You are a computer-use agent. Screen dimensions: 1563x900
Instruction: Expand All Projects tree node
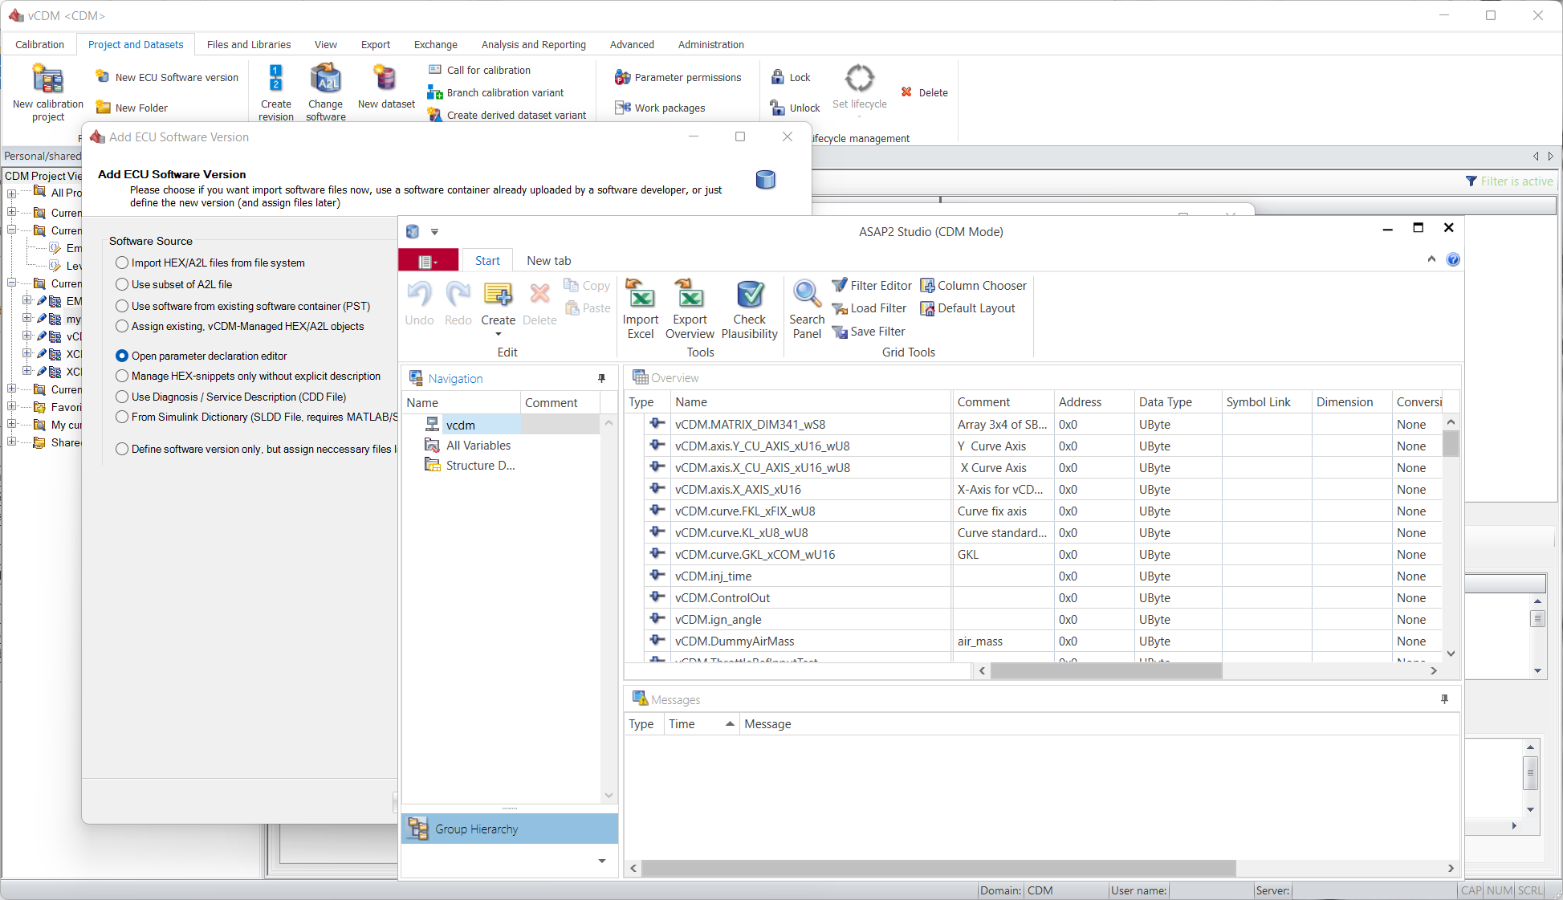[12, 193]
